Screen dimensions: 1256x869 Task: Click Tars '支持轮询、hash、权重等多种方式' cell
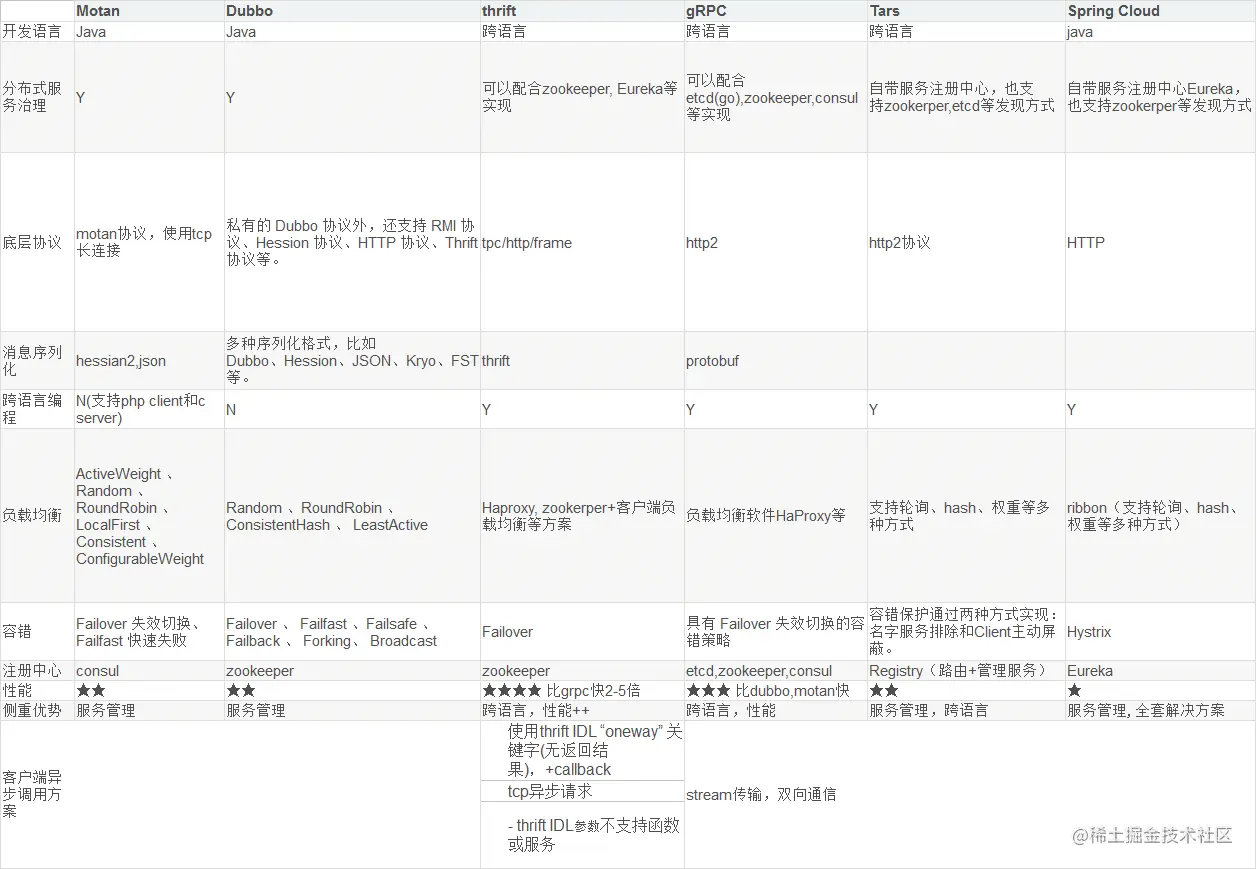[960, 516]
